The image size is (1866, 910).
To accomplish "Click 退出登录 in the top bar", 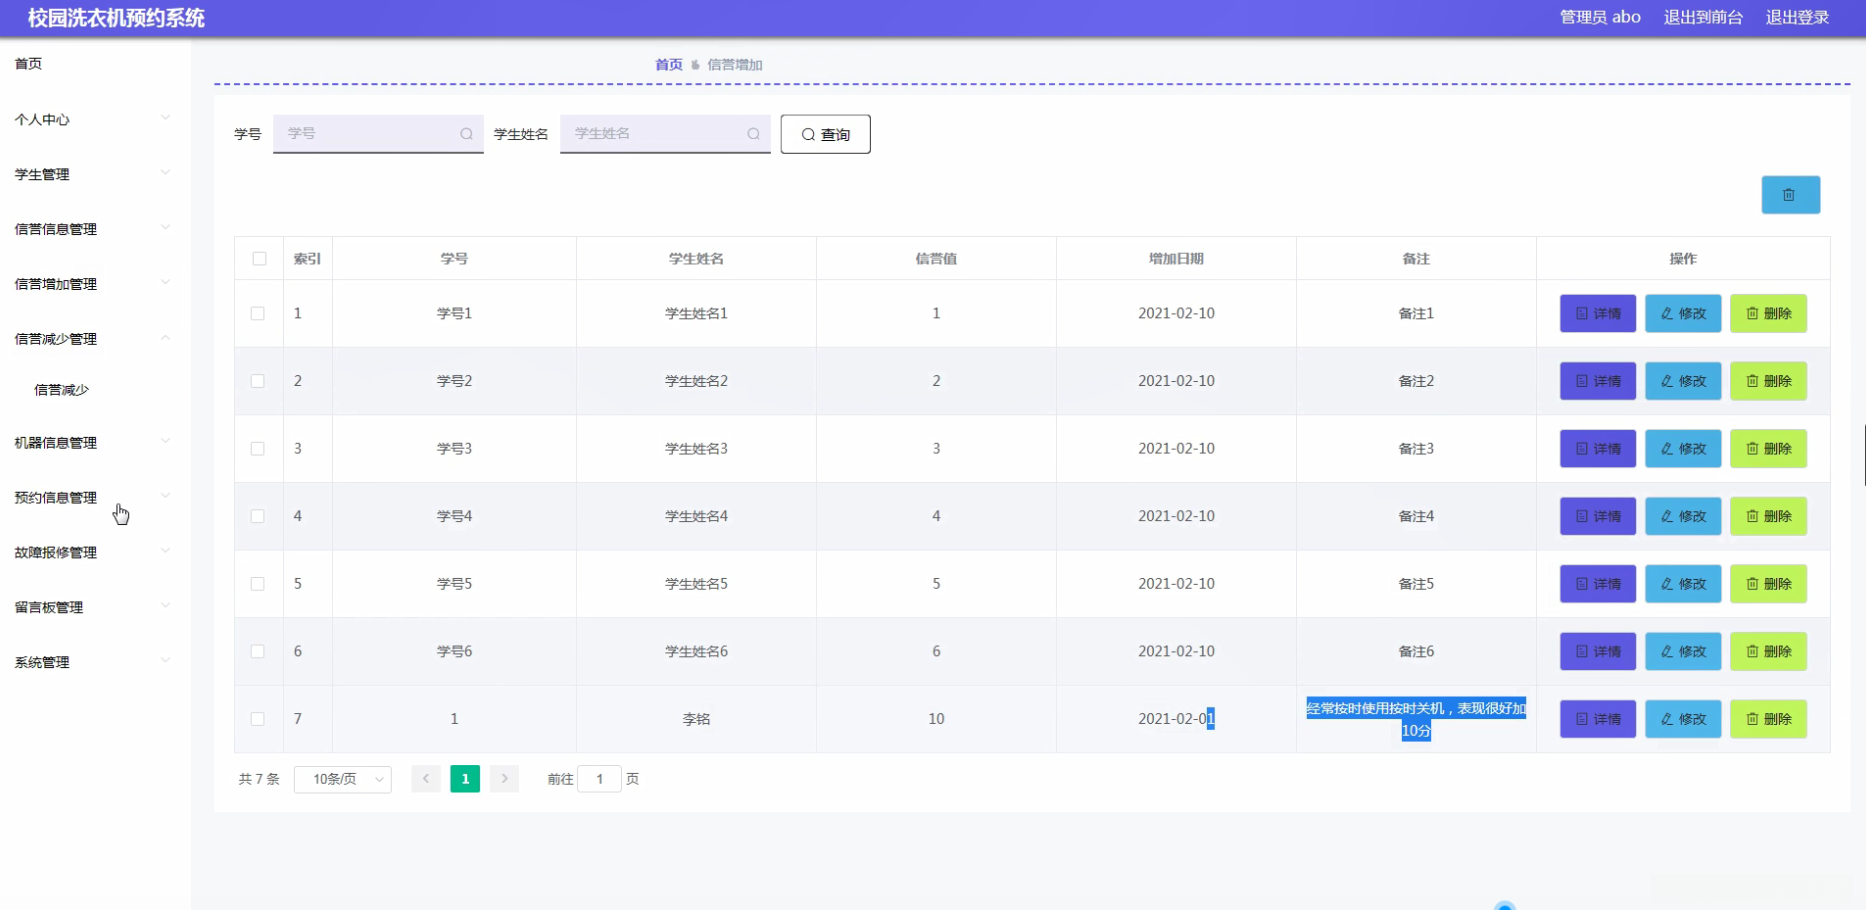I will pos(1797,17).
